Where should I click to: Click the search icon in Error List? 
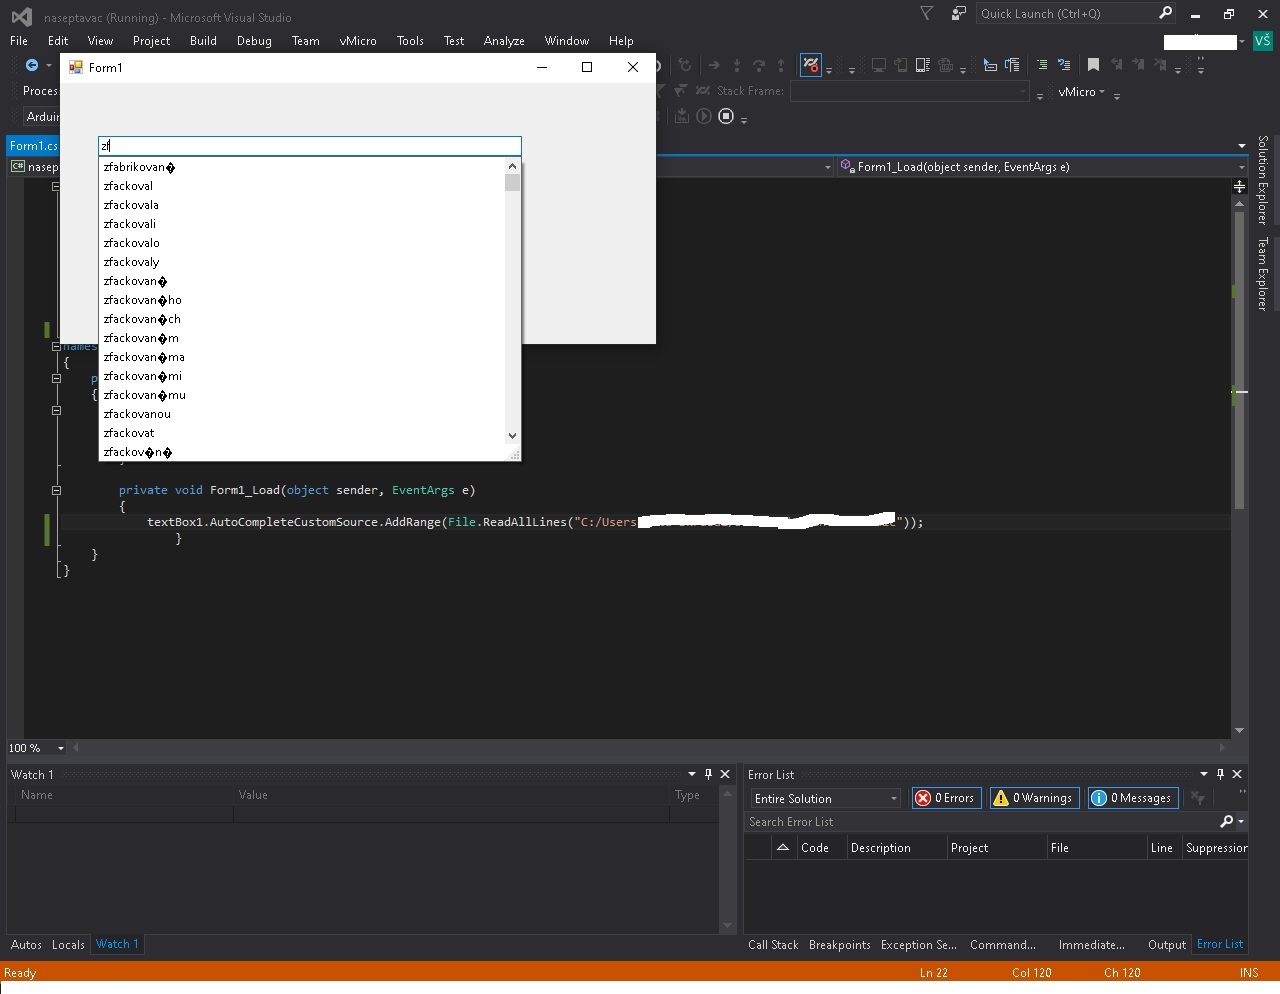coord(1227,821)
